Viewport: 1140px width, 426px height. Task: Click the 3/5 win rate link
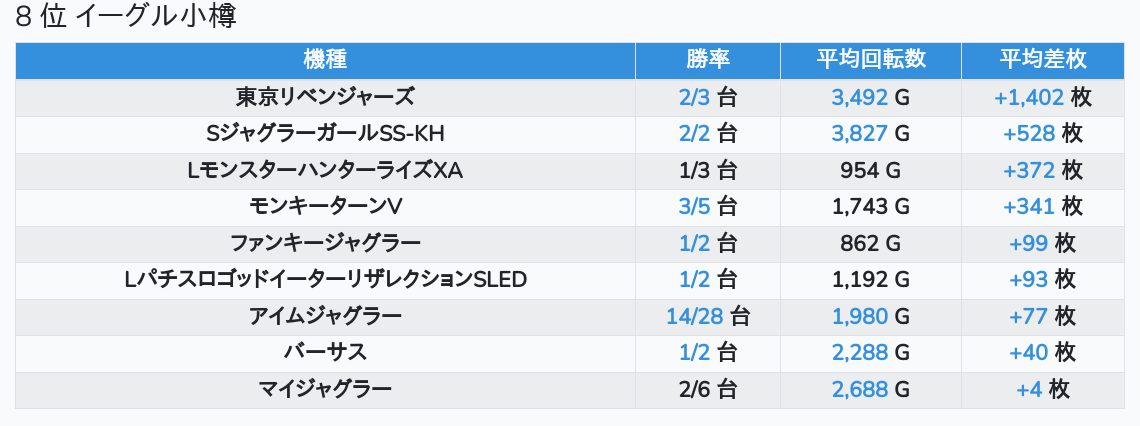tap(695, 207)
